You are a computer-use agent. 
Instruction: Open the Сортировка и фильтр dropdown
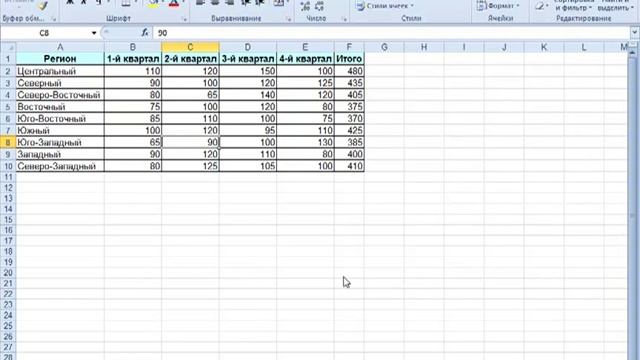click(573, 5)
